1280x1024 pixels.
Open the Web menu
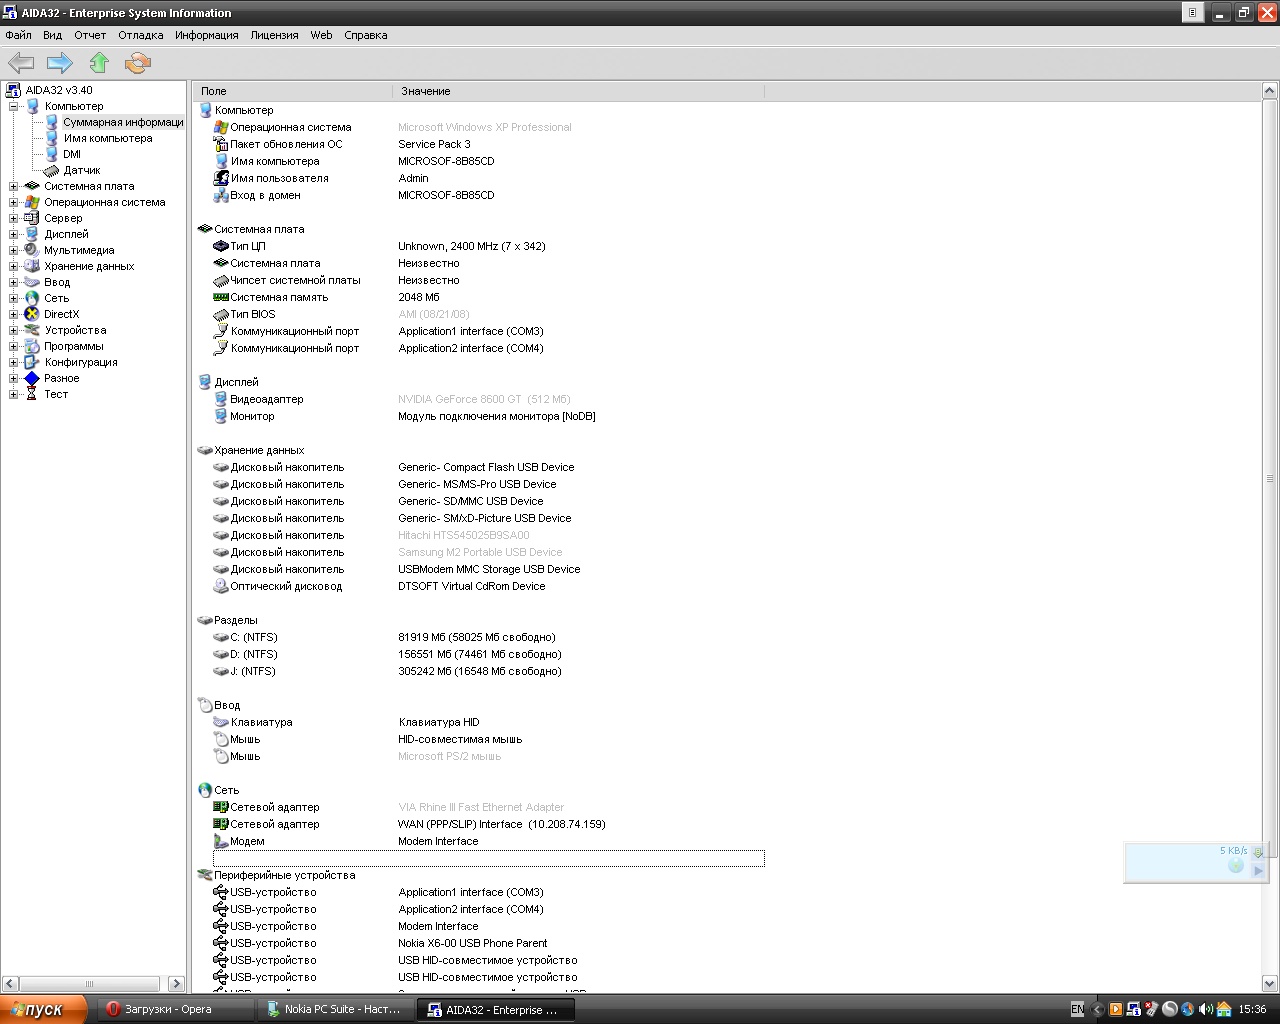(x=321, y=35)
